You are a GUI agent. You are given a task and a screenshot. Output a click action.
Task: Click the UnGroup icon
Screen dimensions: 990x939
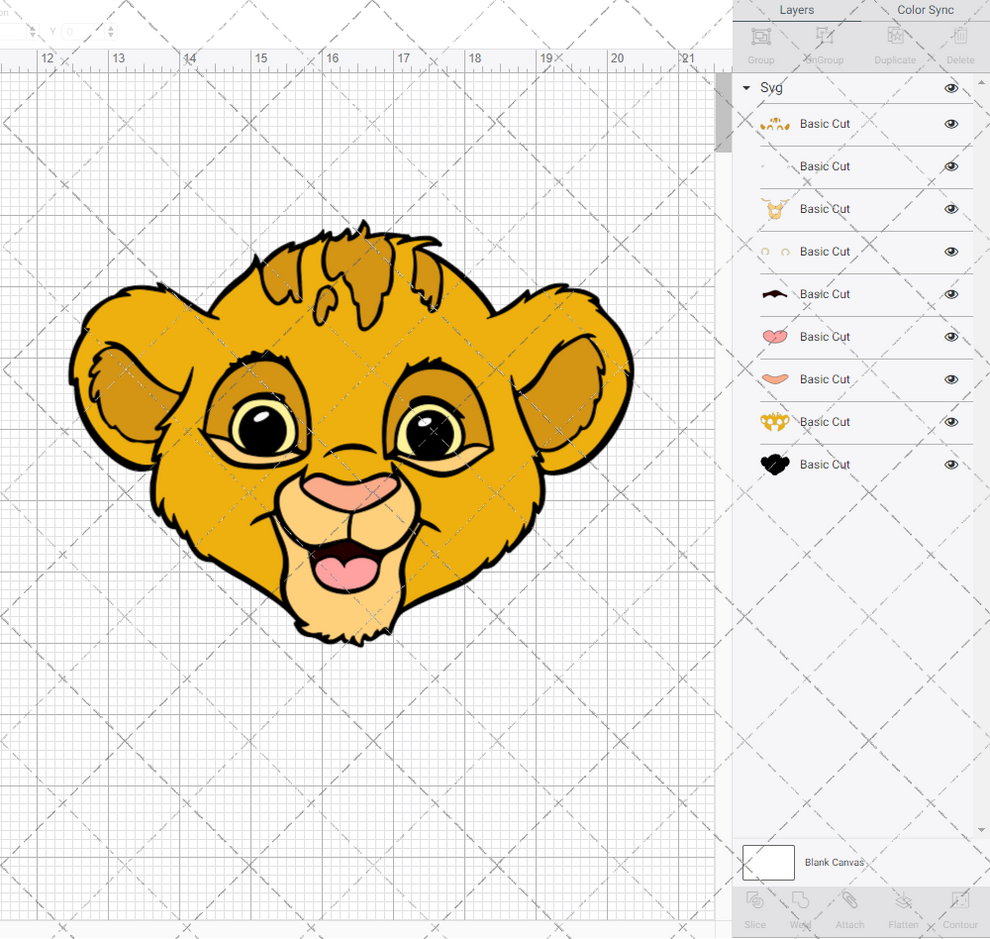click(x=824, y=43)
